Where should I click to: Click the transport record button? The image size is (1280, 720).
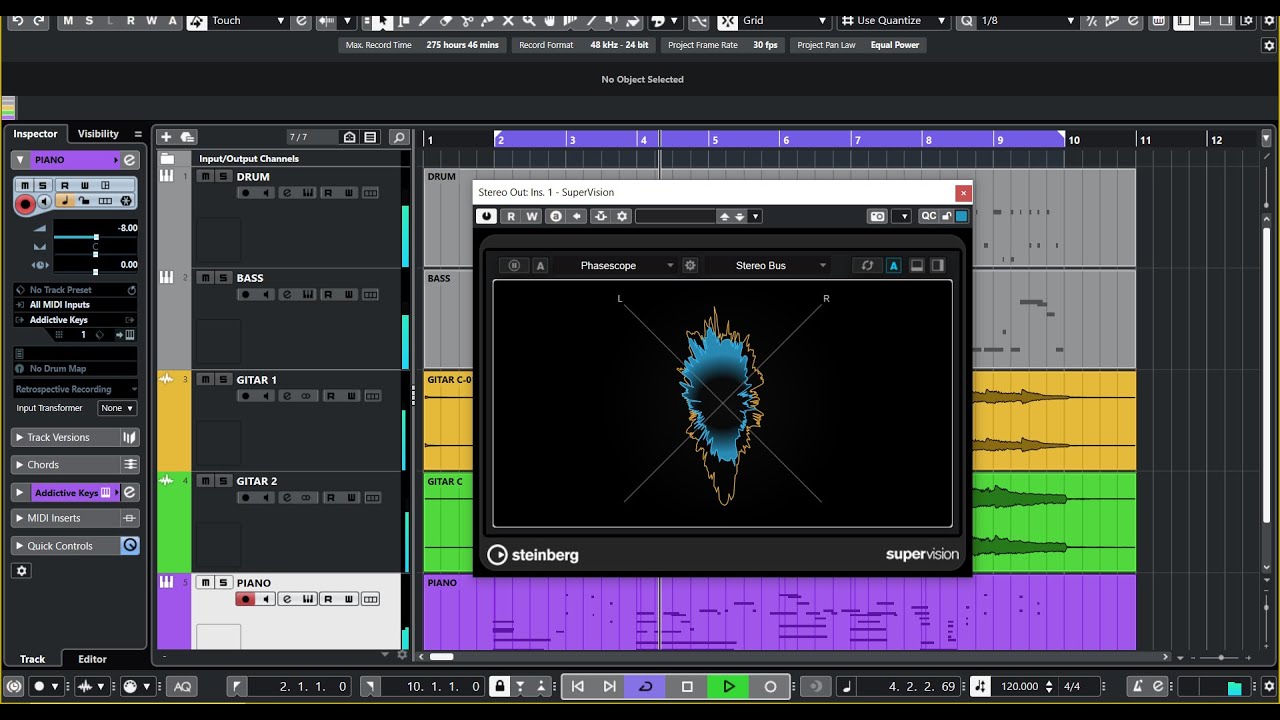coord(770,686)
